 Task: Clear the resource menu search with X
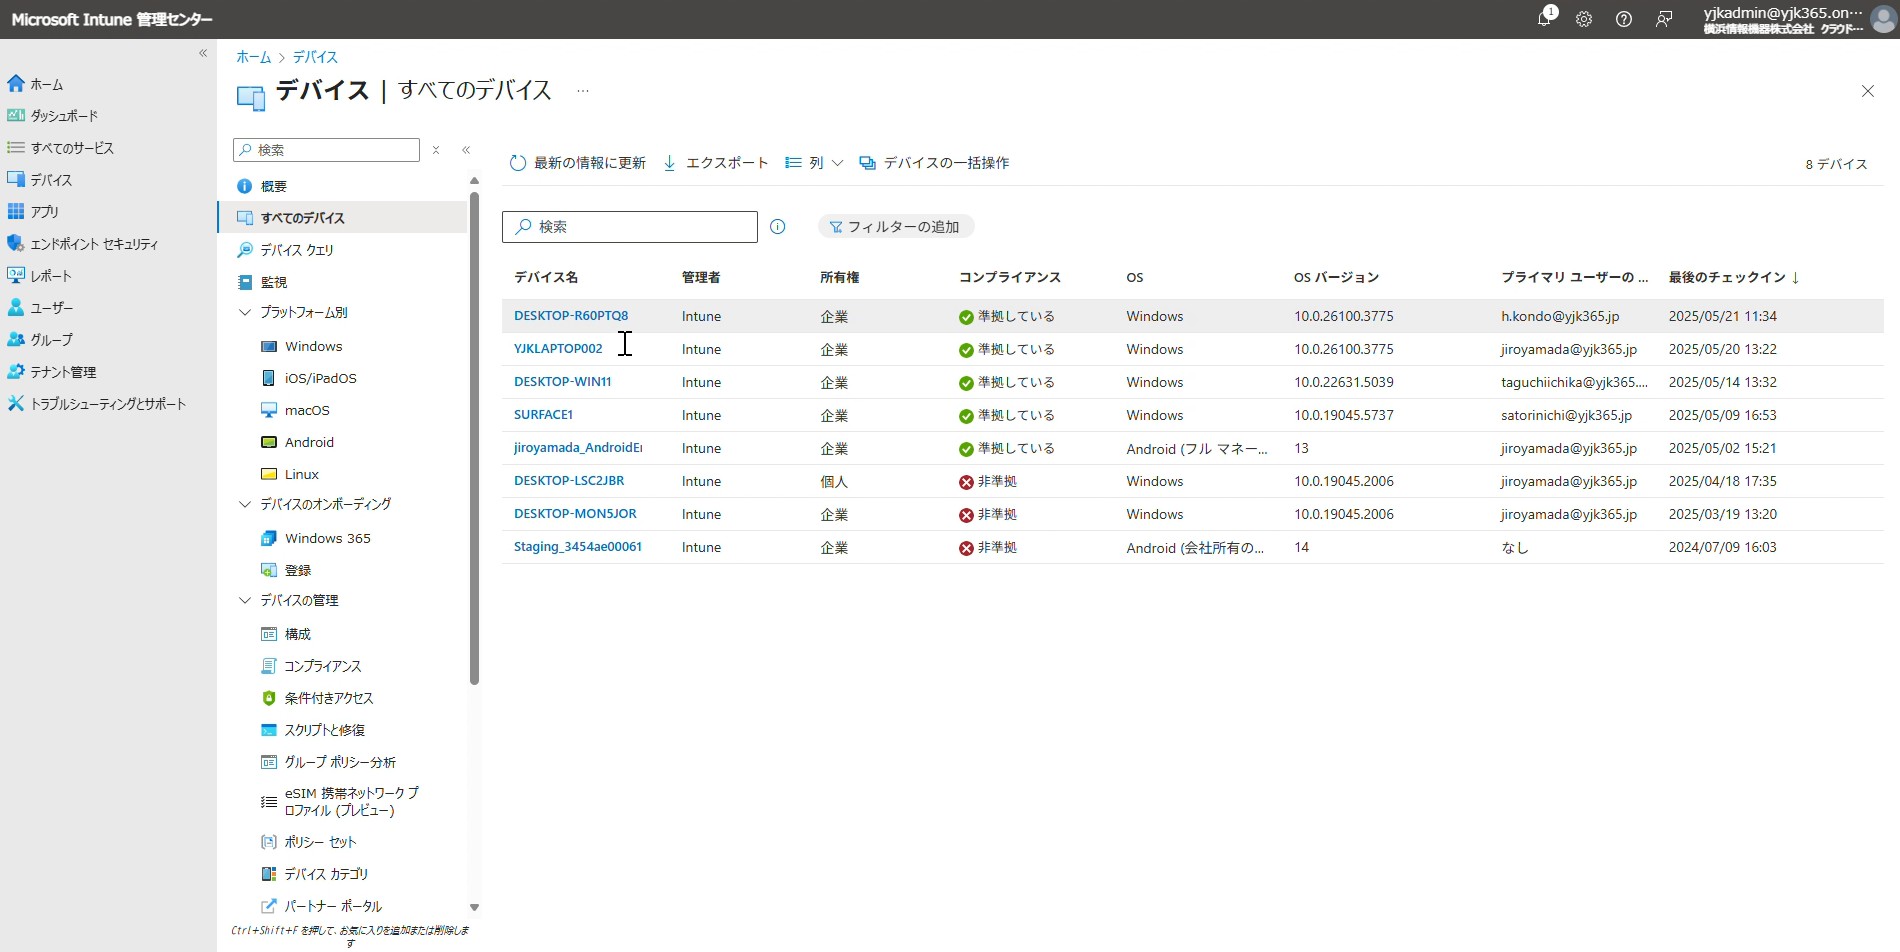pos(436,150)
